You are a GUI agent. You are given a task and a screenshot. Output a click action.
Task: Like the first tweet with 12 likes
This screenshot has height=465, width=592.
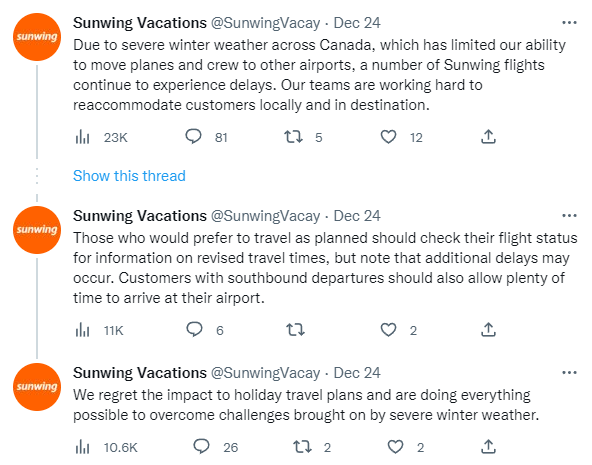pos(388,137)
